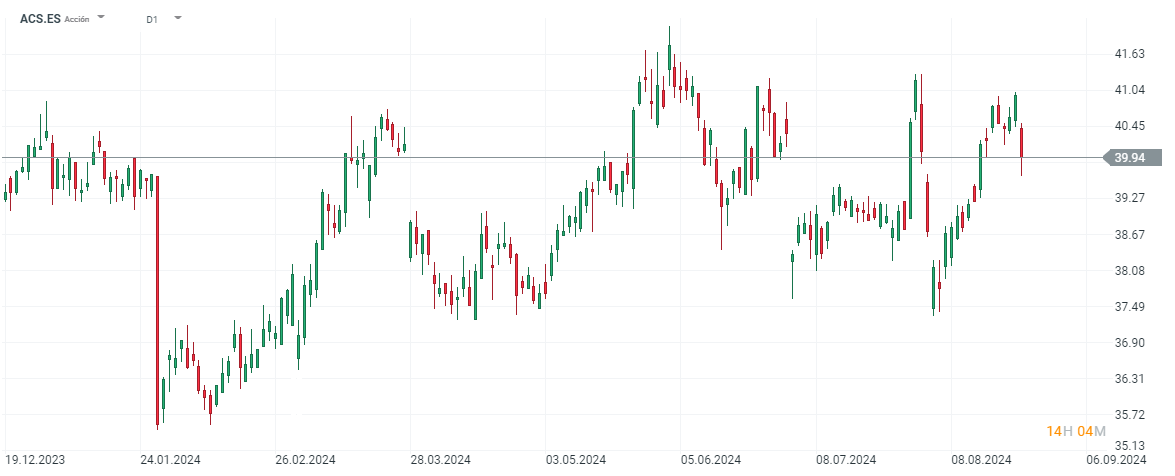Image resolution: width=1175 pixels, height=476 pixels.
Task: Select the 26.02.2024 time axis label
Action: 303,460
